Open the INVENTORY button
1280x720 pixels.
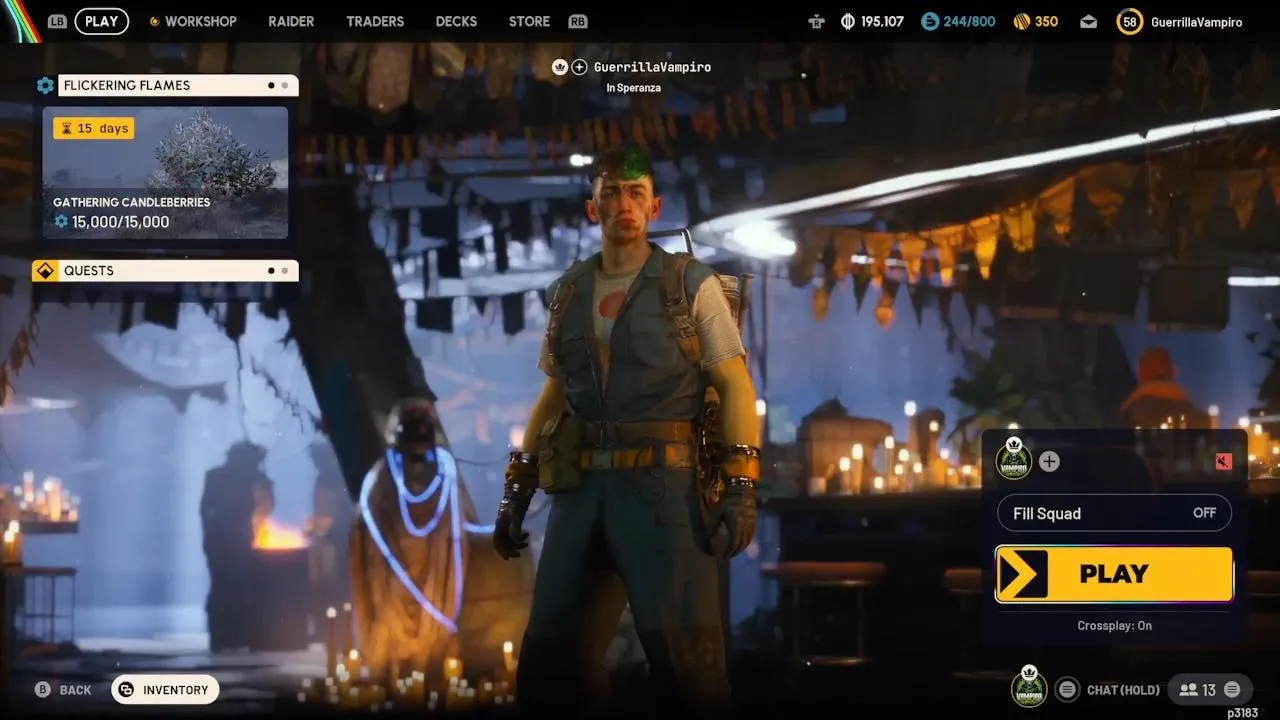pos(165,689)
